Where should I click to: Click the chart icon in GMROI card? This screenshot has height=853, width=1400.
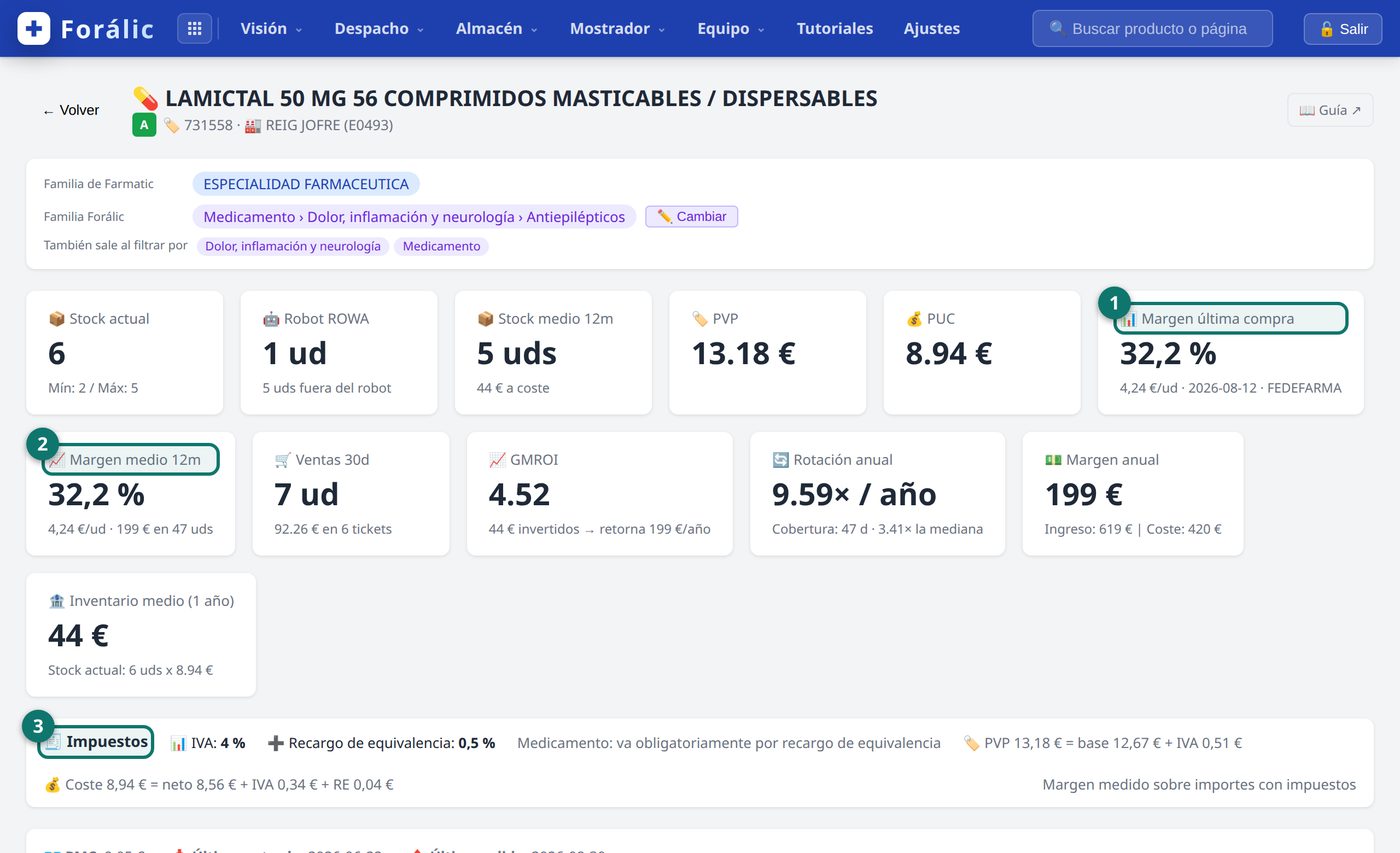point(497,460)
